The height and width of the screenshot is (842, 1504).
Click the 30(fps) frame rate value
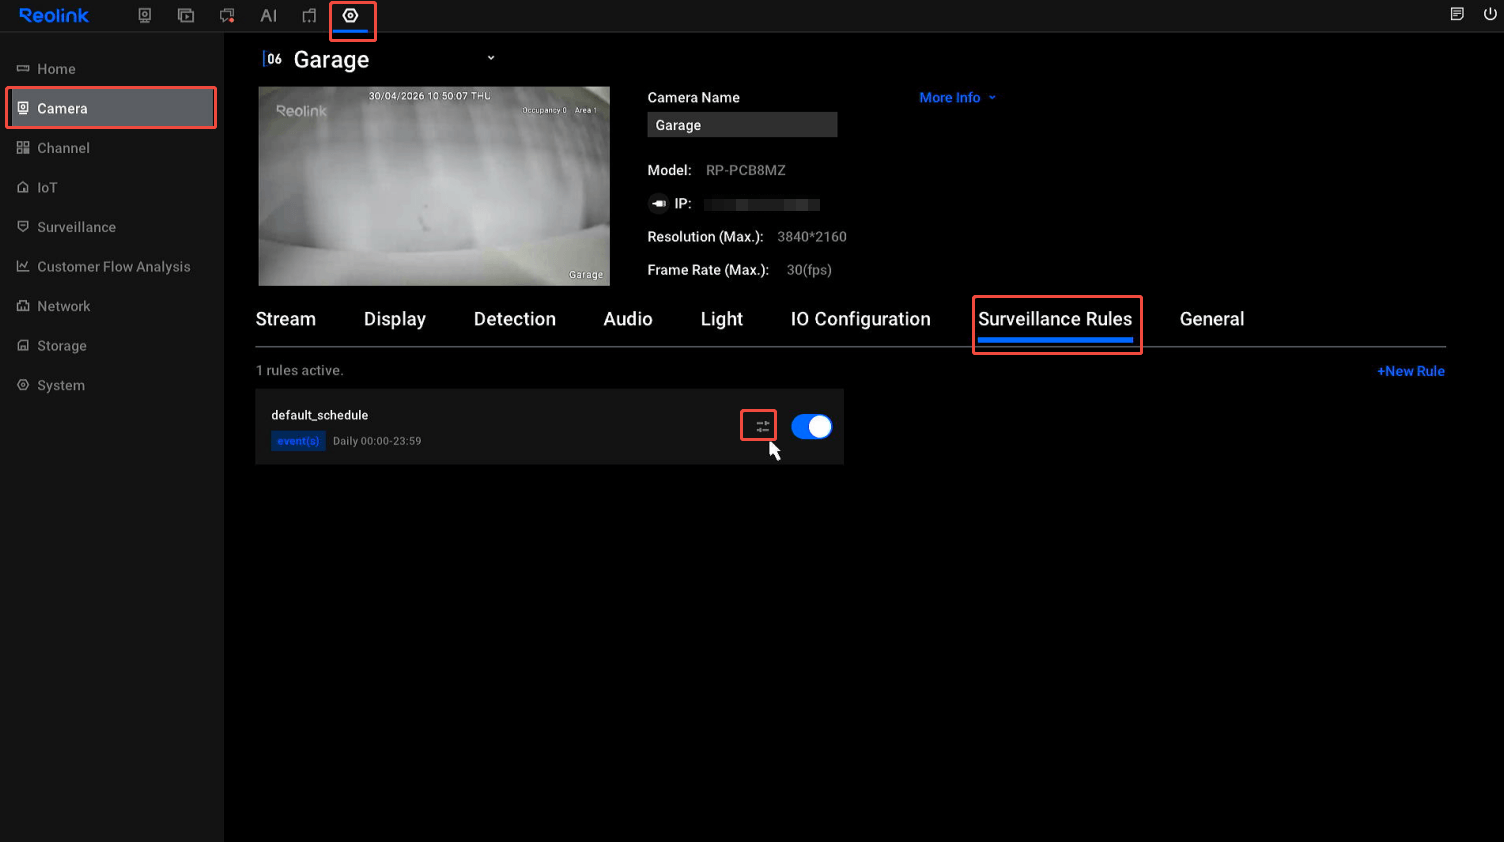tap(809, 270)
